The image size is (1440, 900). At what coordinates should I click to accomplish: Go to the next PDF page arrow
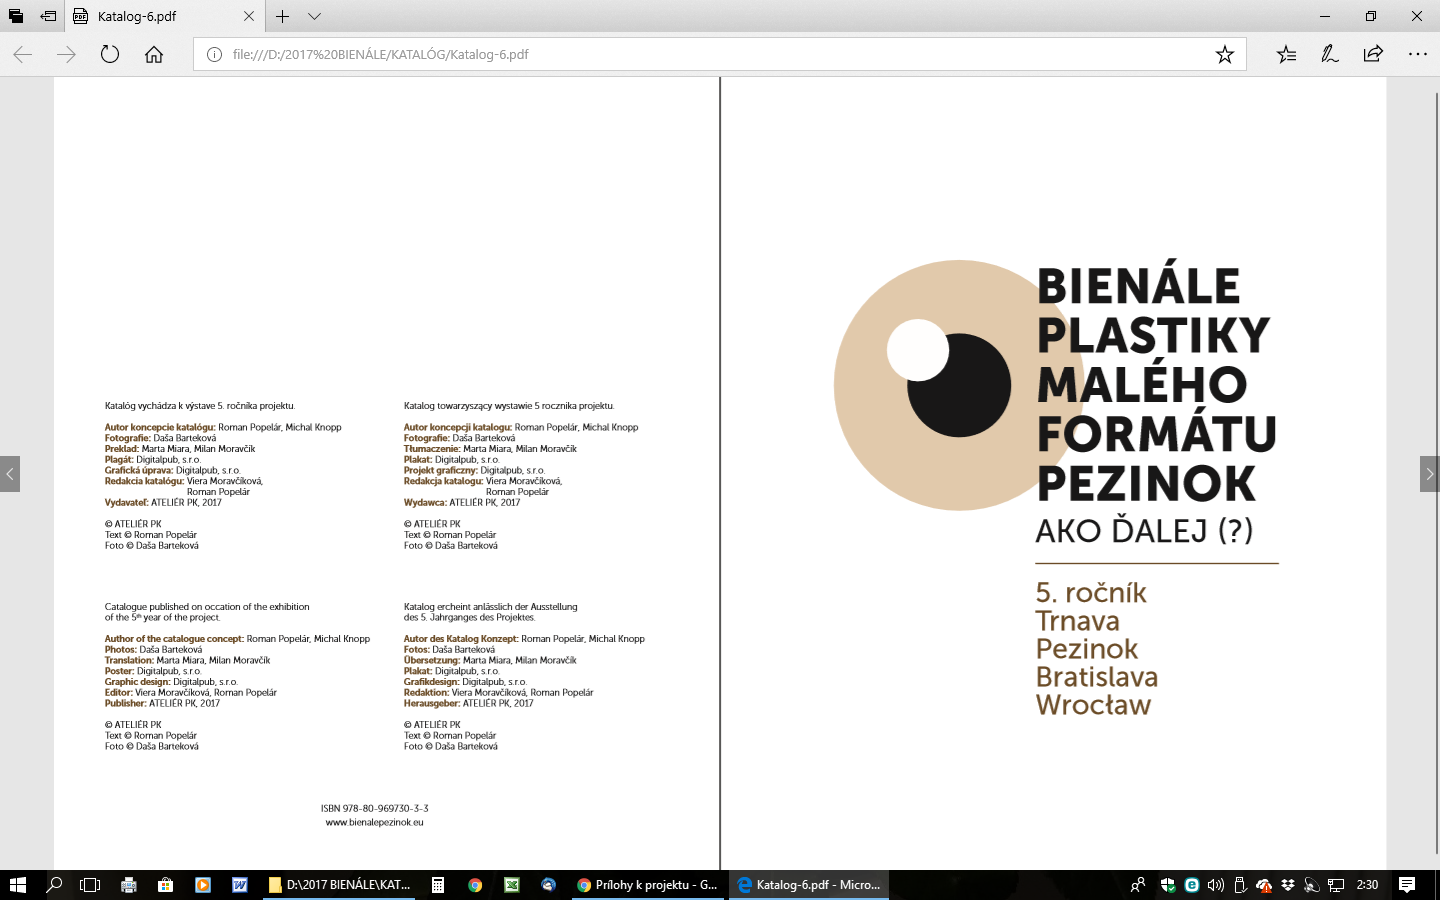pos(1429,474)
